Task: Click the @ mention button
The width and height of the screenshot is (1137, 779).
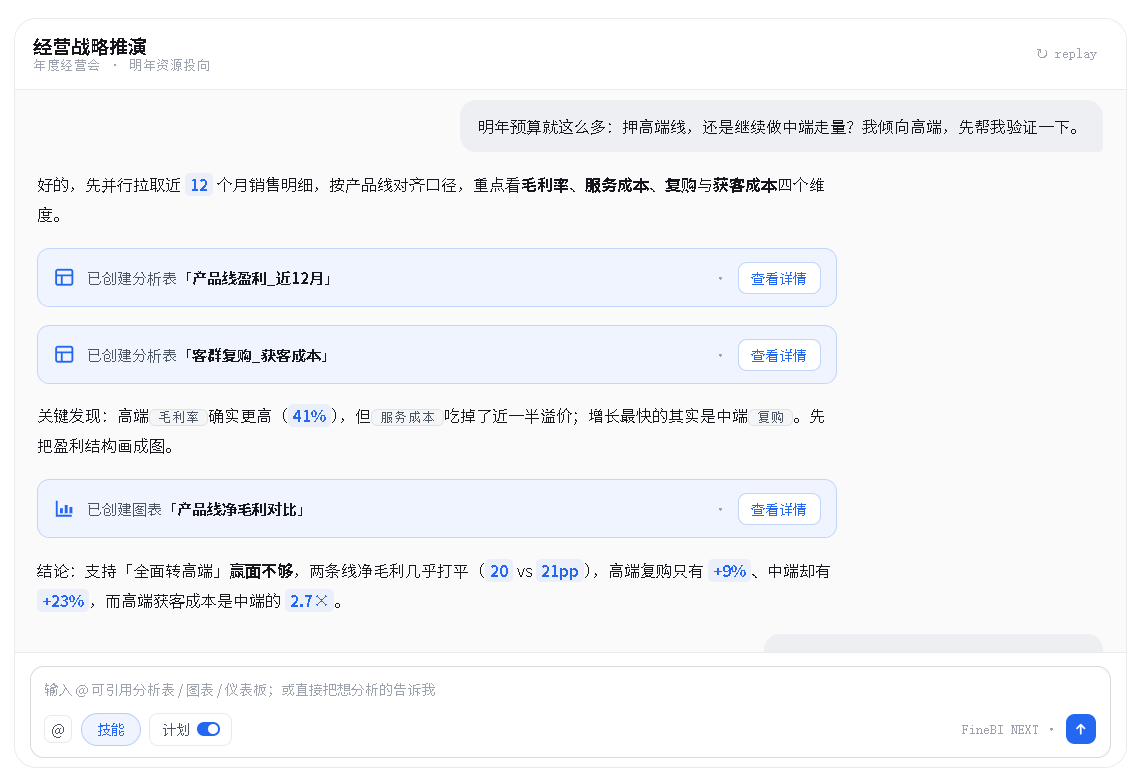Action: click(58, 730)
